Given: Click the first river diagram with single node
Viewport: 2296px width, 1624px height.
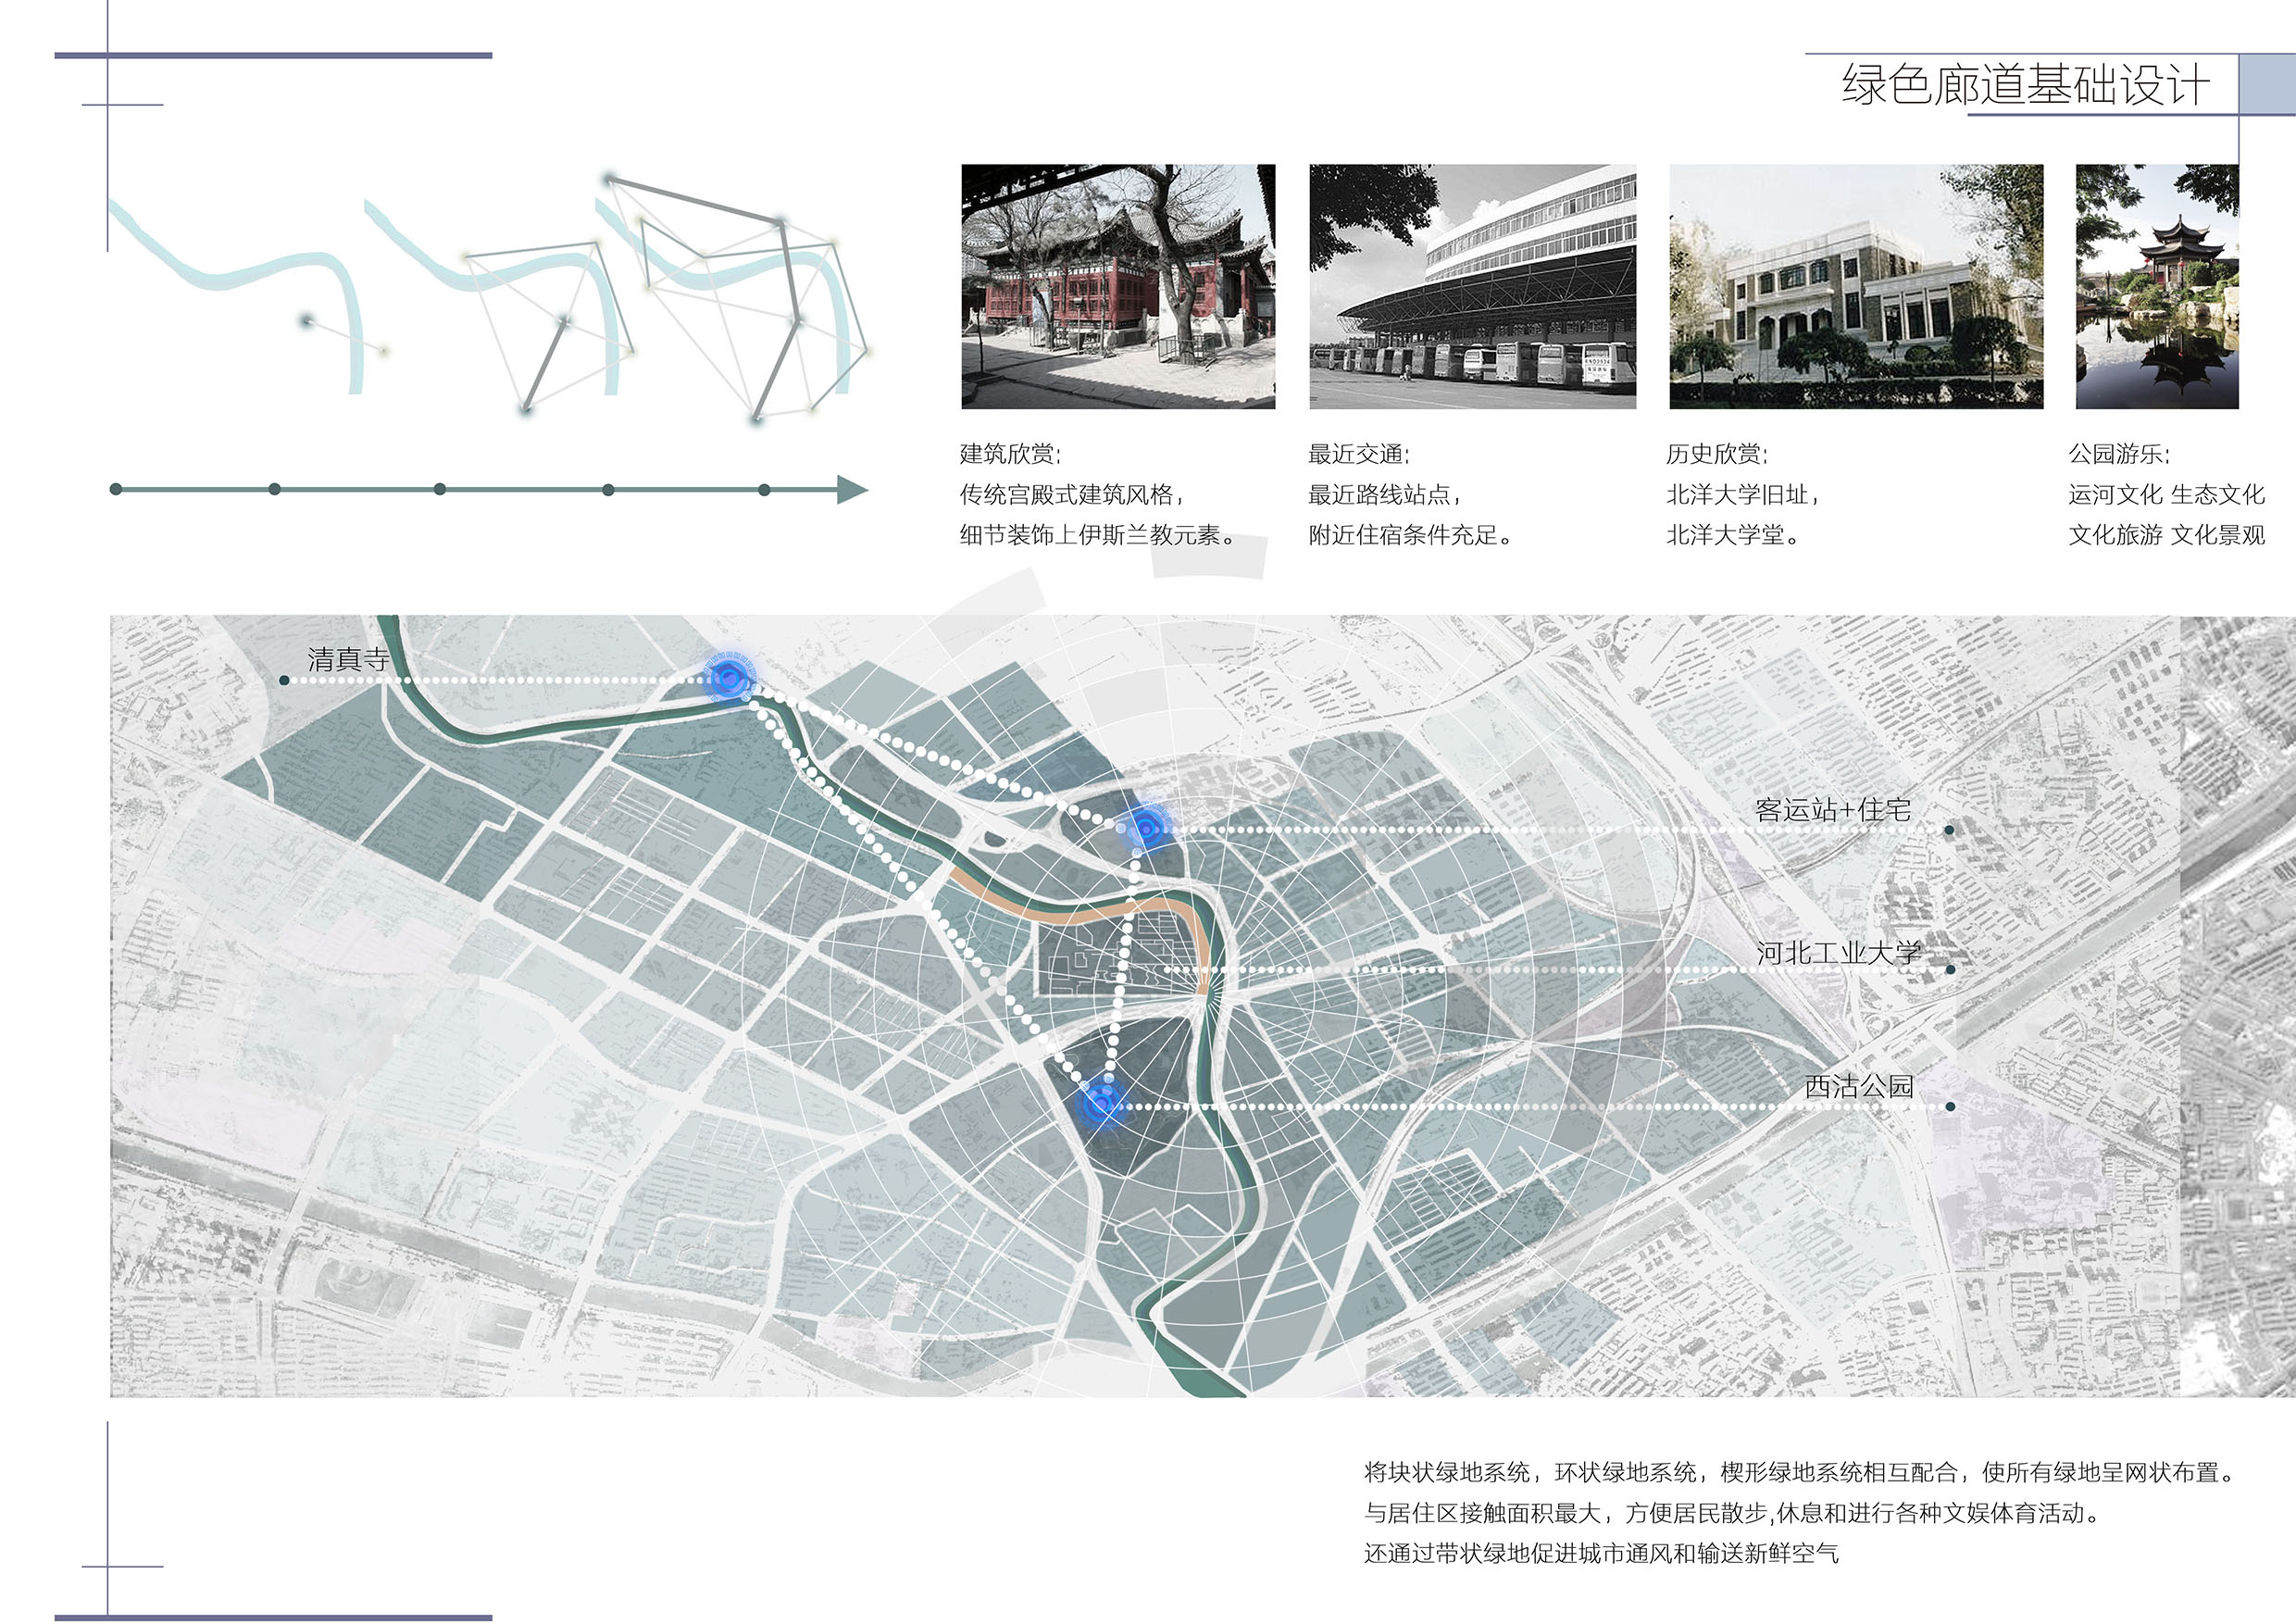Looking at the screenshot, I should coord(250,297).
